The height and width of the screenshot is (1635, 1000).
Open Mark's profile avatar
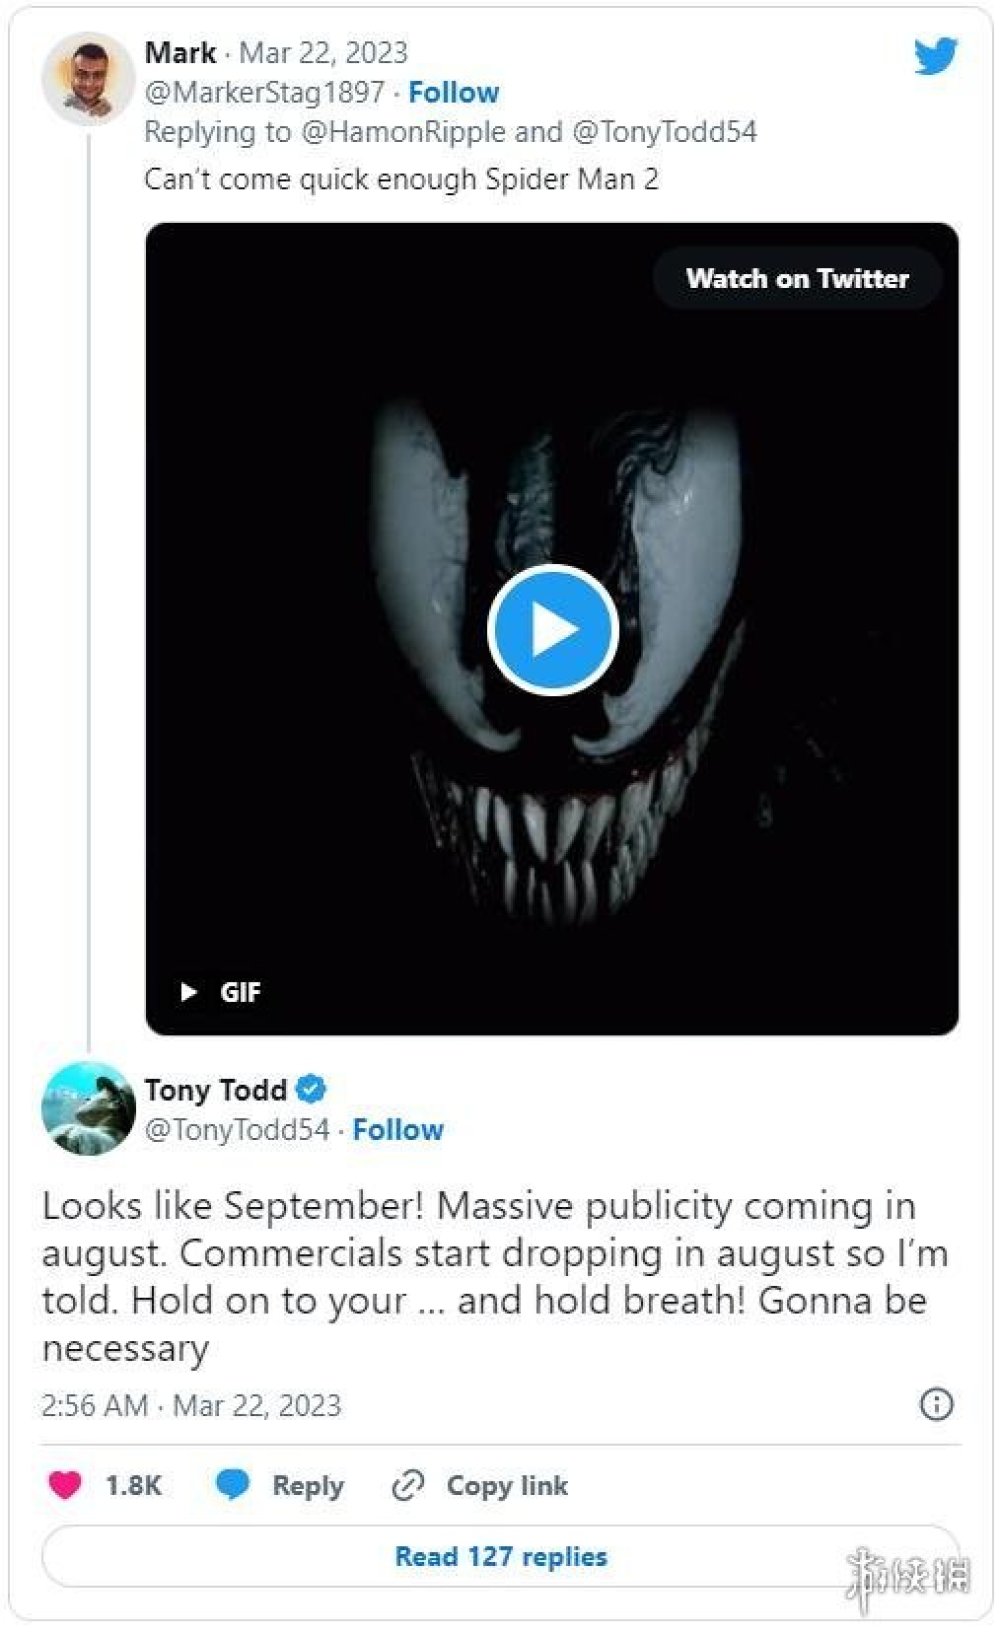[x=88, y=78]
